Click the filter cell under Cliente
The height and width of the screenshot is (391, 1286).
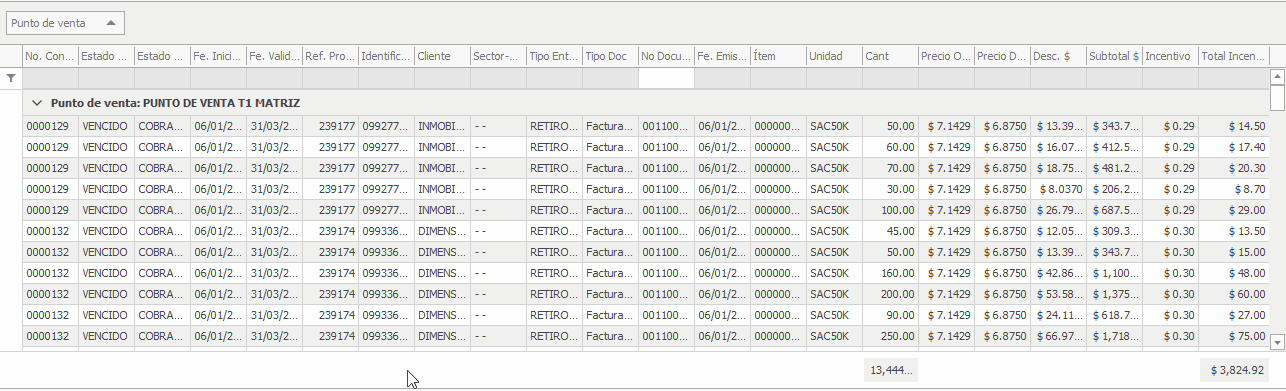442,78
